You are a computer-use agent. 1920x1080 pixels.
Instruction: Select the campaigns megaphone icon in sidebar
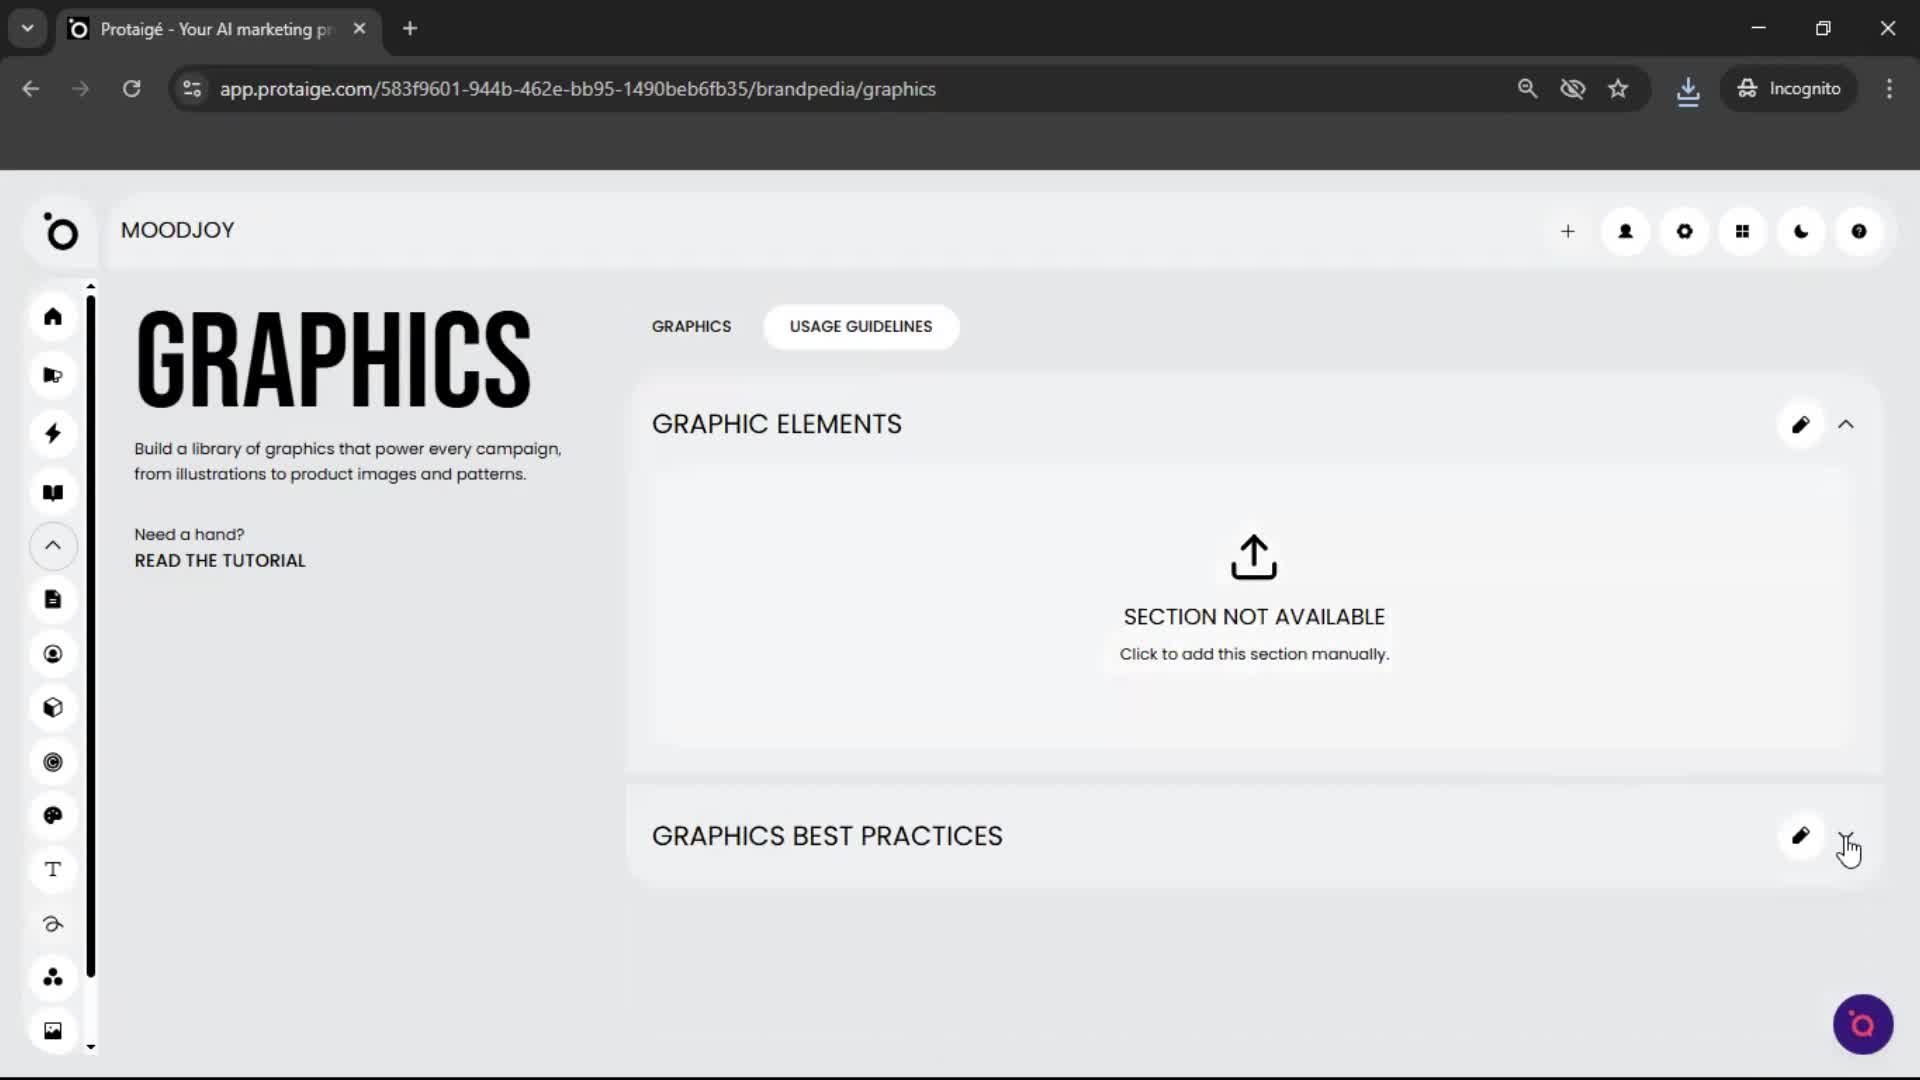(52, 374)
